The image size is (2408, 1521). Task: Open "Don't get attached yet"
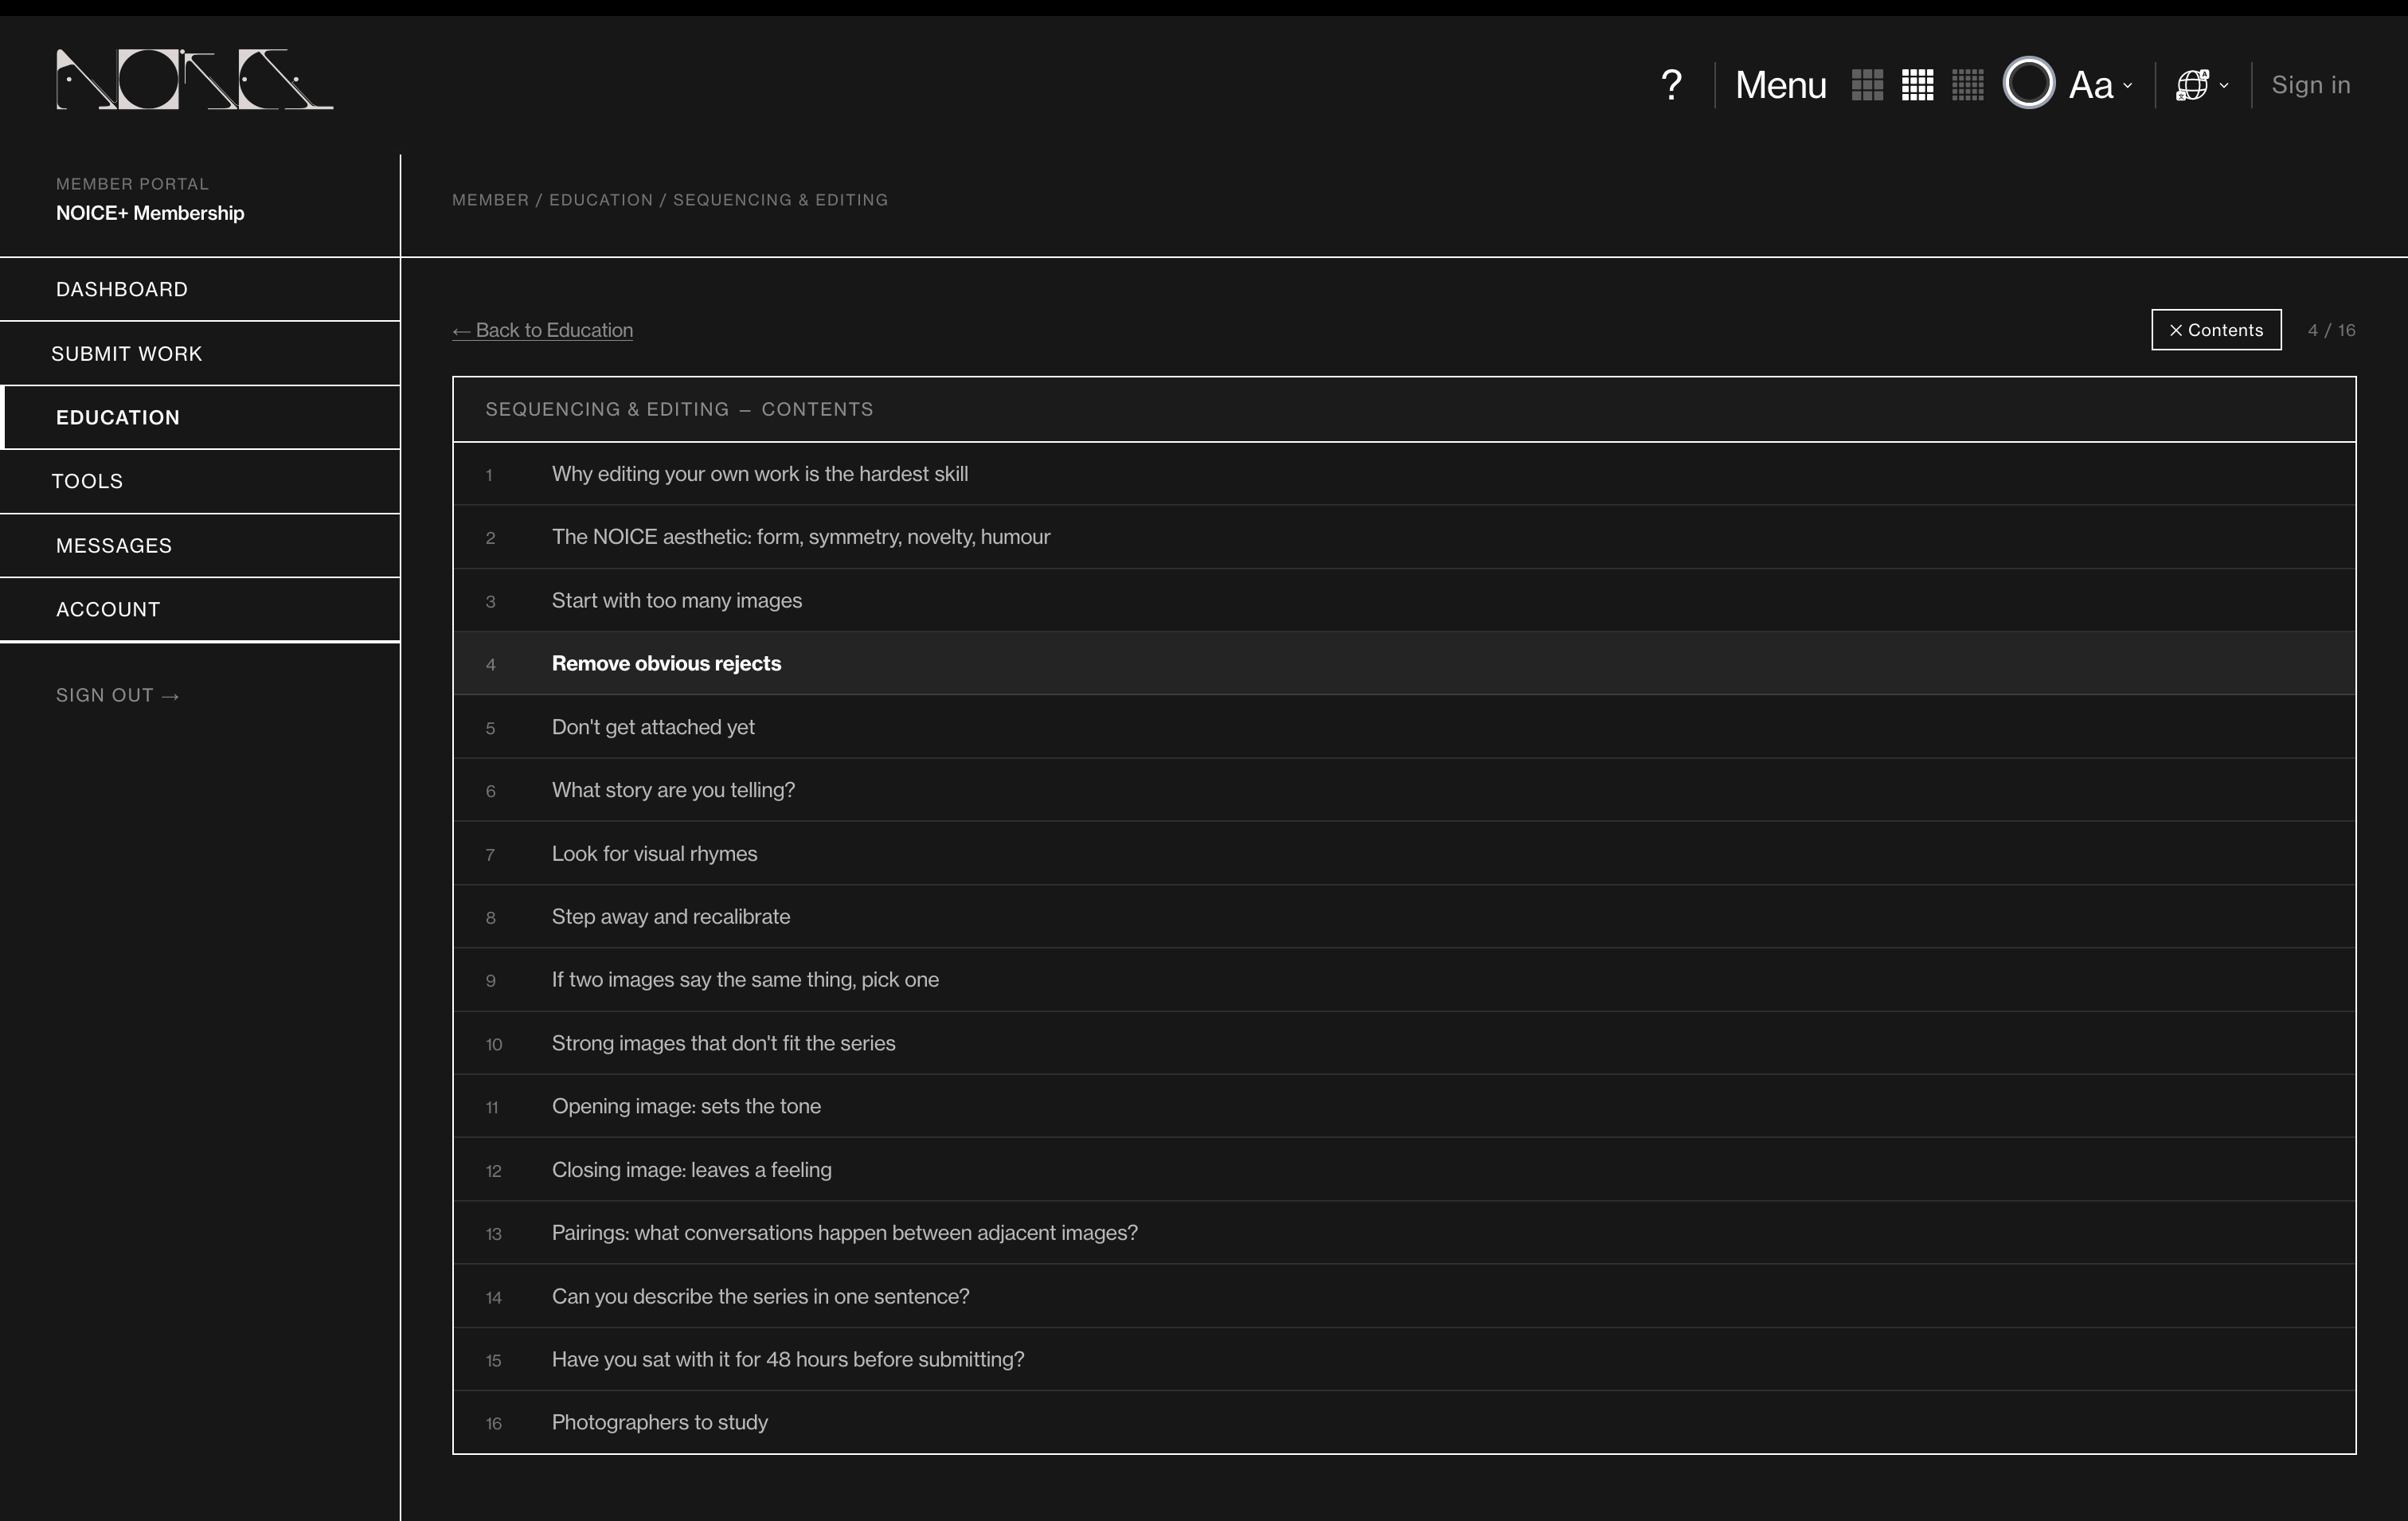click(1404, 727)
